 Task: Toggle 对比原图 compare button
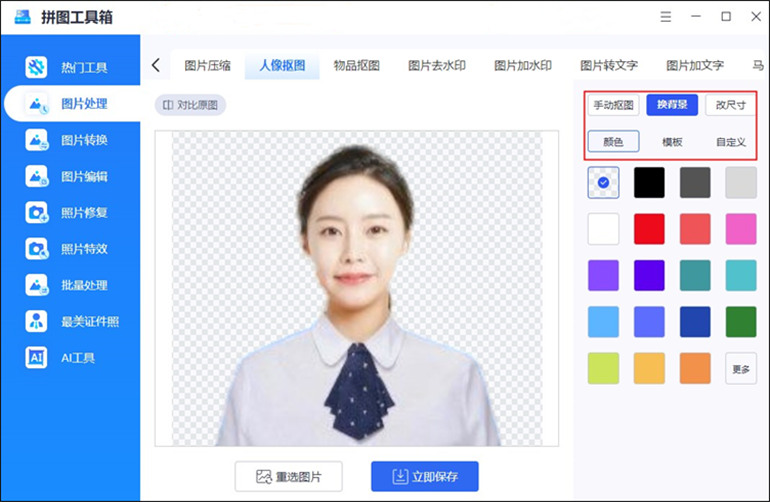(191, 105)
